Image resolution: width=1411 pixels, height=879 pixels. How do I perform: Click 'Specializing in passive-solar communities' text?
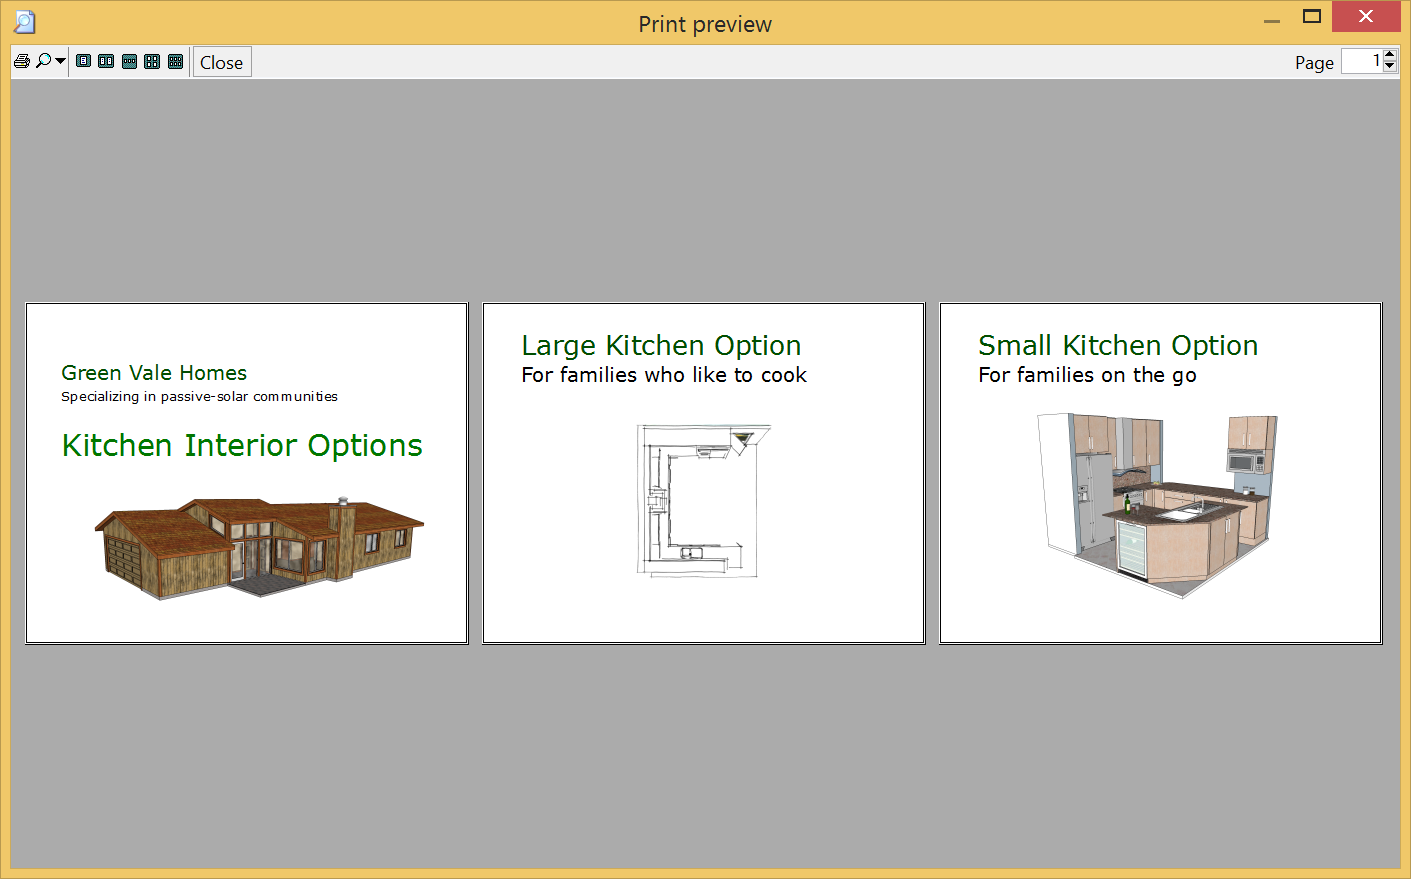199,397
